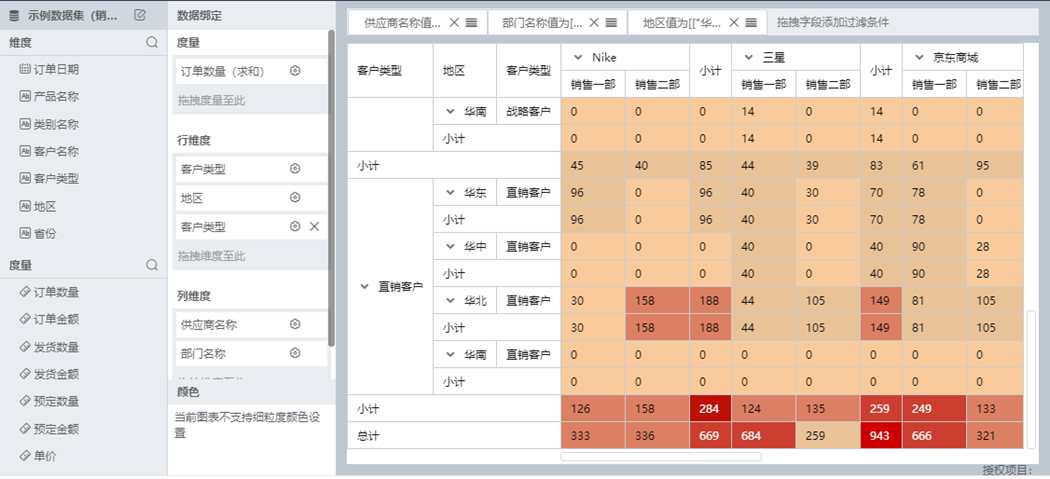The height and width of the screenshot is (479, 1050).
Task: Click the 数据绑定 panel title
Action: click(x=199, y=15)
